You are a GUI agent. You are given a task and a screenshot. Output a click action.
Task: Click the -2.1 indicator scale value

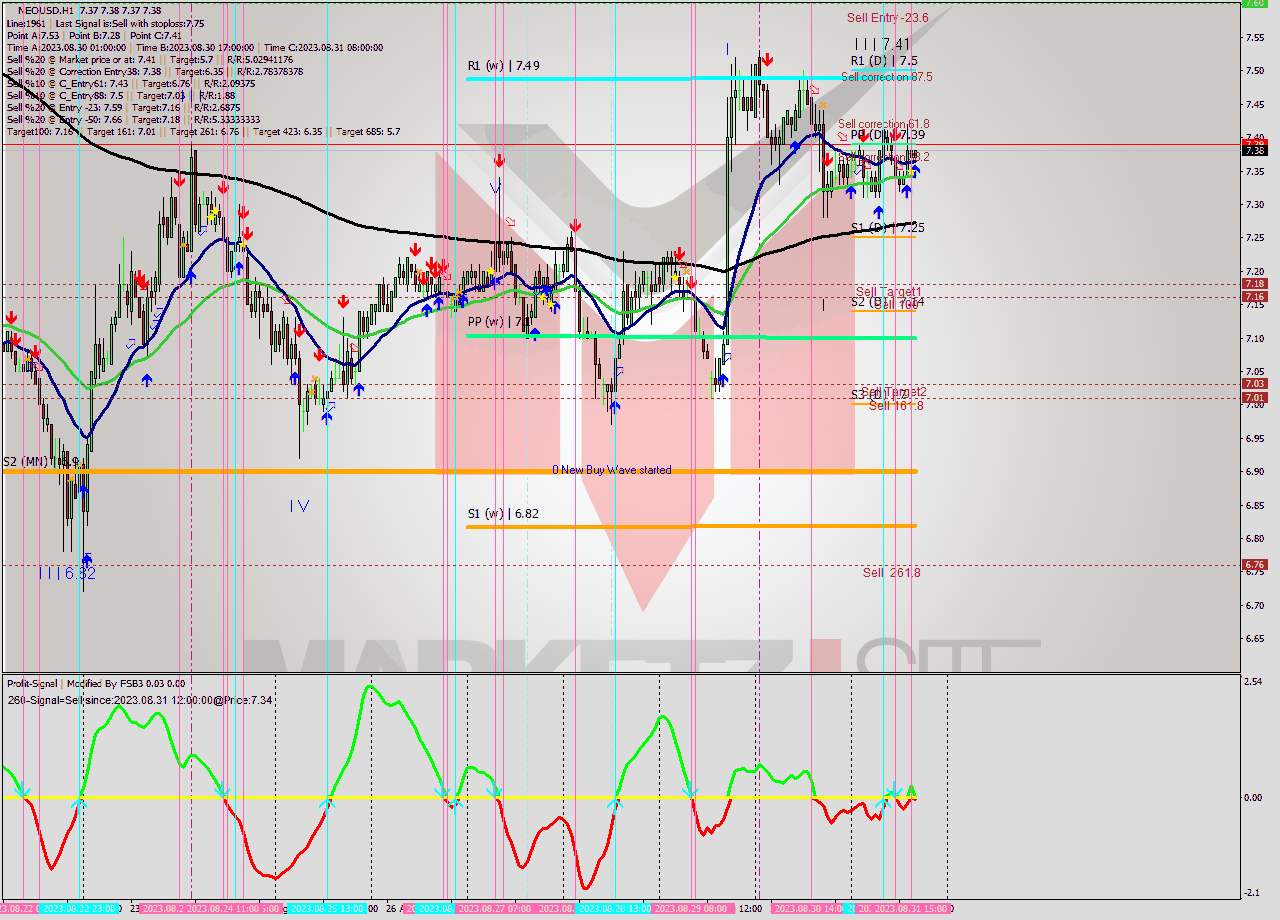point(1254,893)
